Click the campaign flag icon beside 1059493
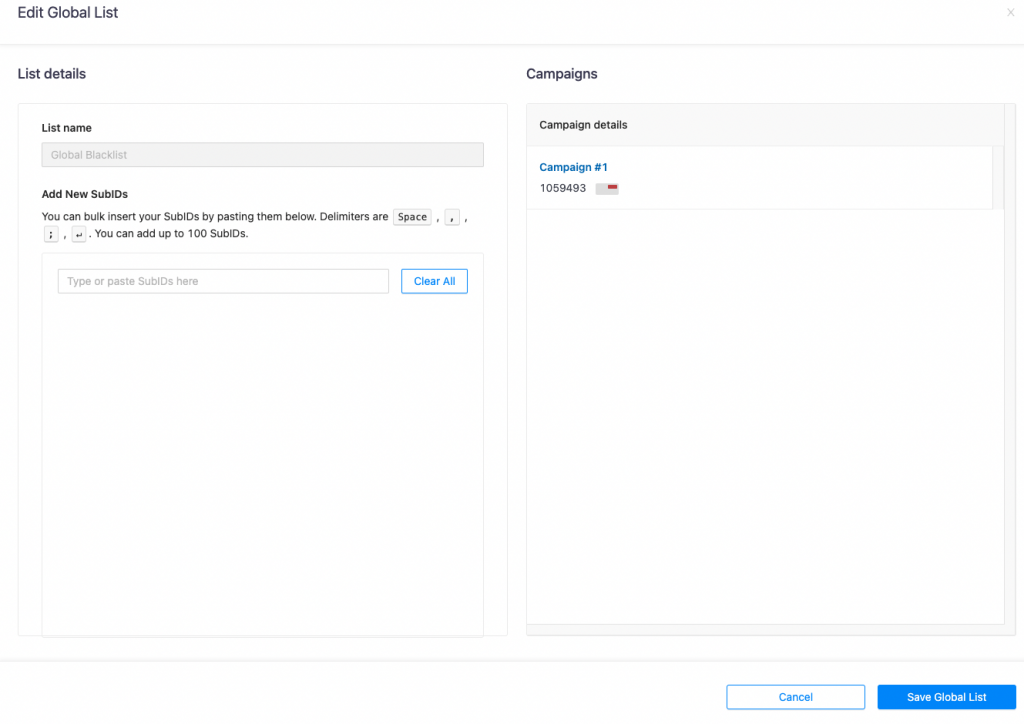Viewport: 1024px width, 724px height. pos(607,188)
